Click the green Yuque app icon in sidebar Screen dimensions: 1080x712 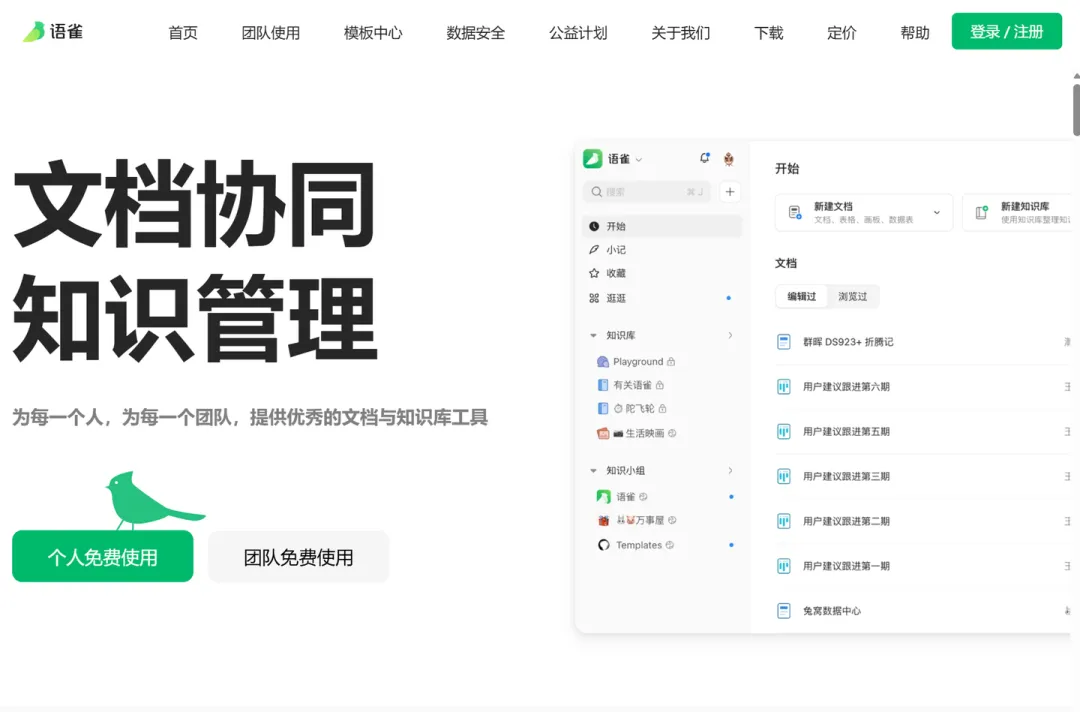coord(592,159)
